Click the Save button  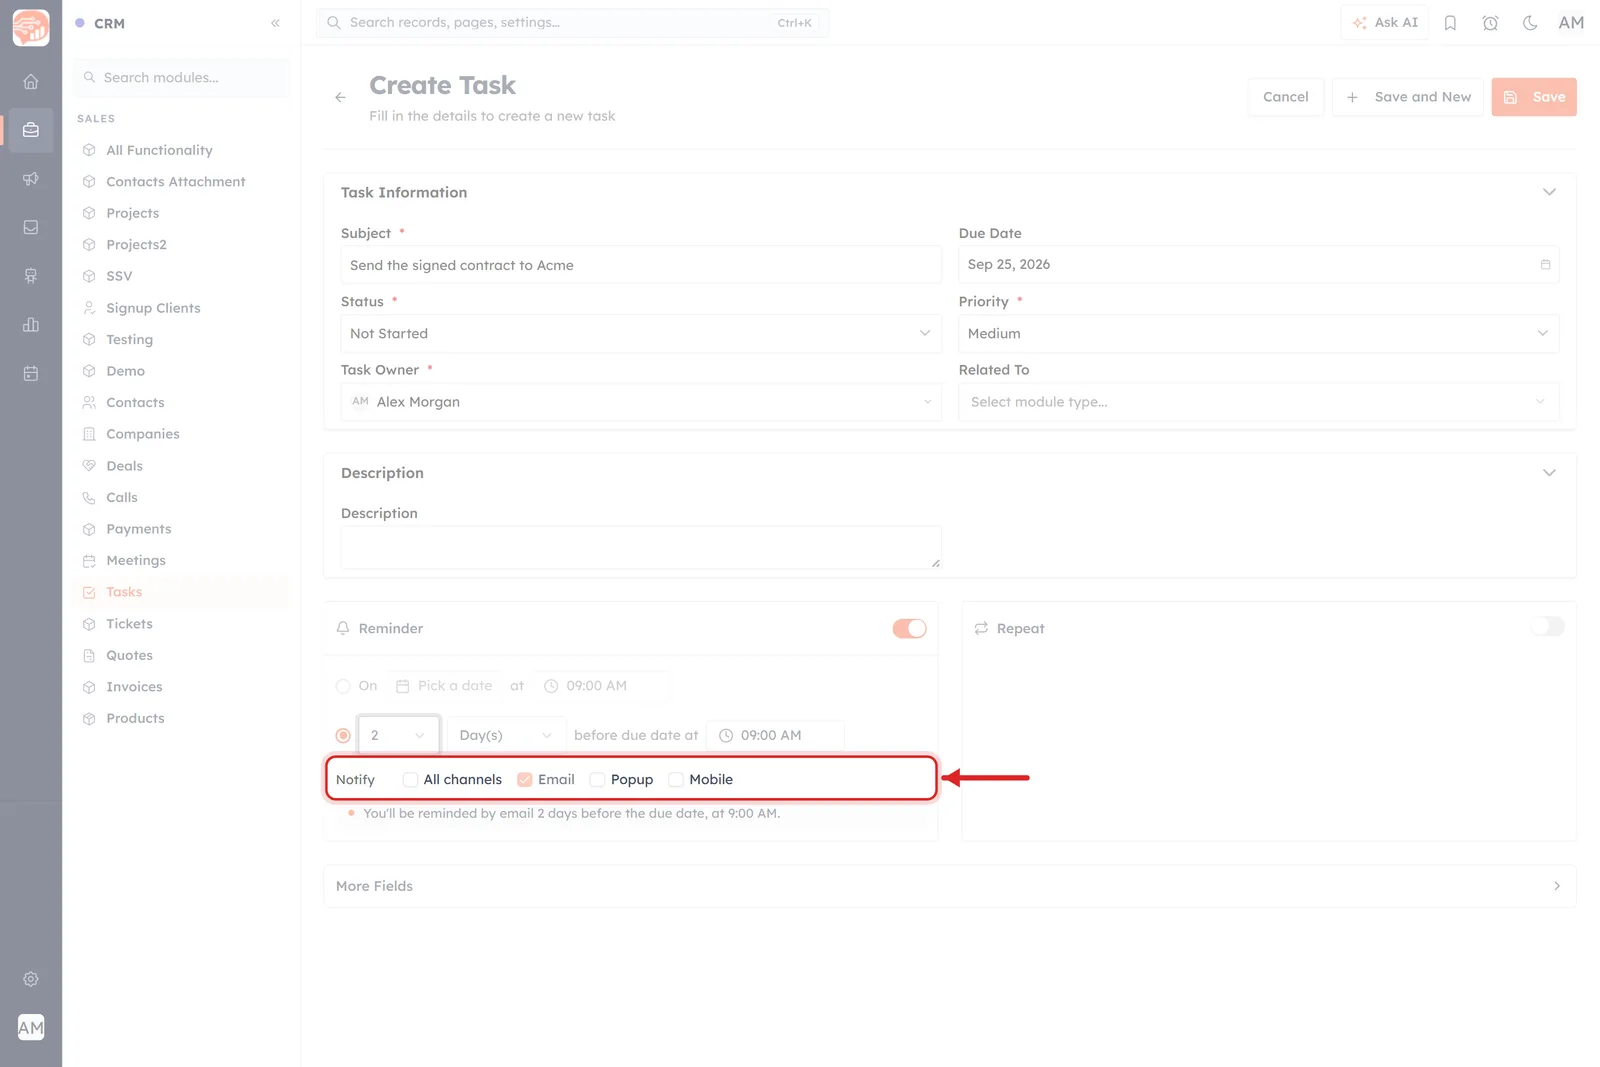pos(1534,97)
